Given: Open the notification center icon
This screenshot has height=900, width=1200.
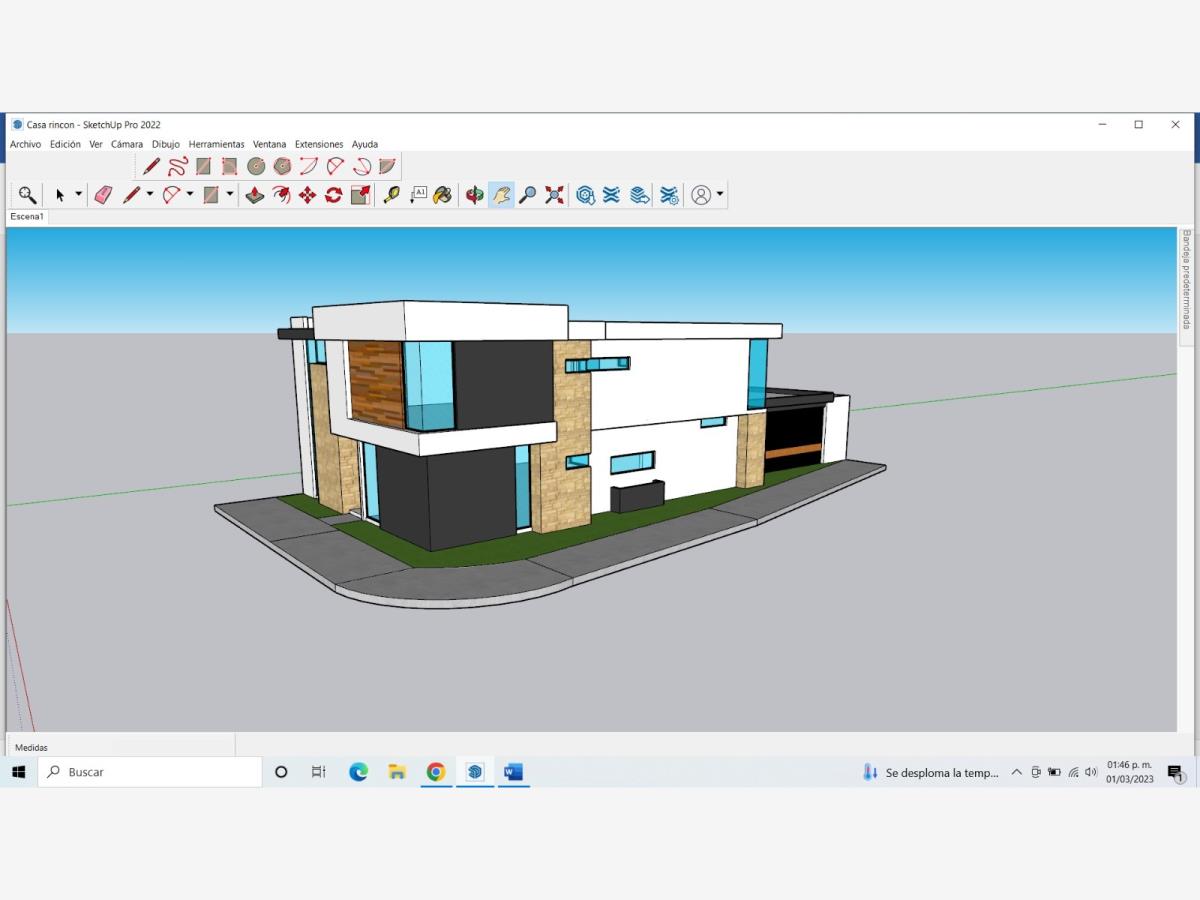Looking at the screenshot, I should coord(1176,773).
